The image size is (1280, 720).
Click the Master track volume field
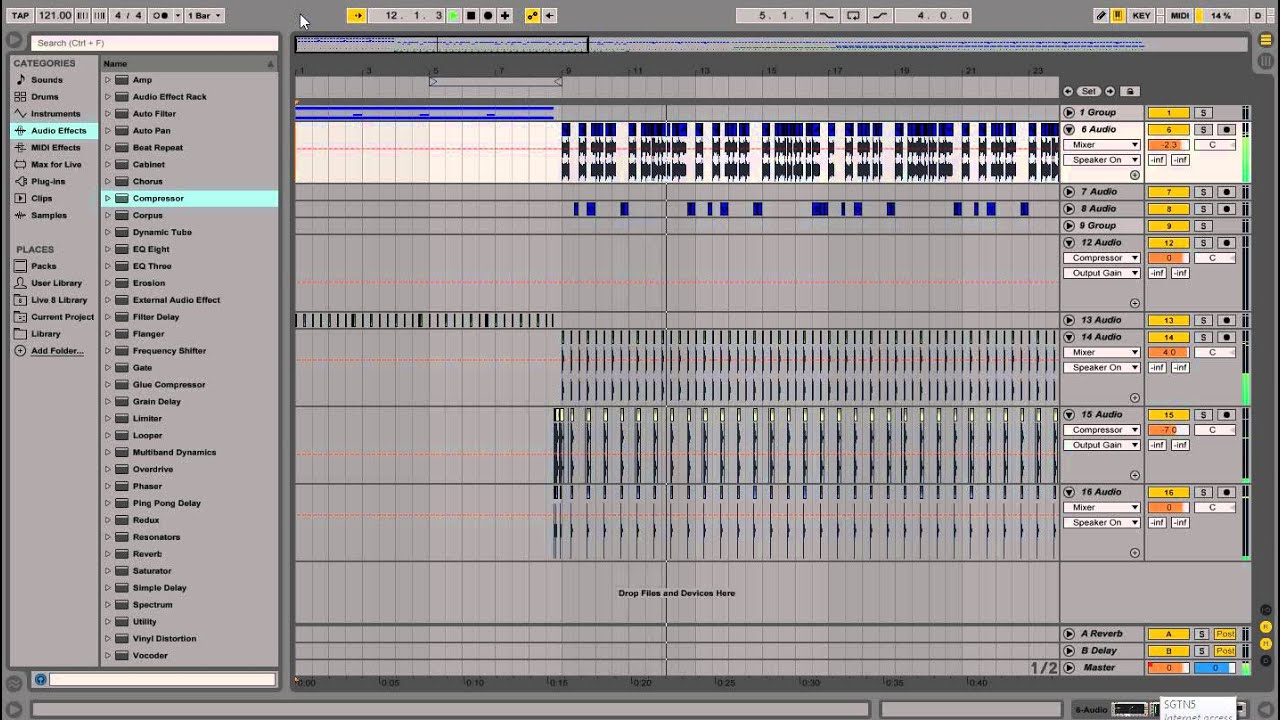(1168, 668)
